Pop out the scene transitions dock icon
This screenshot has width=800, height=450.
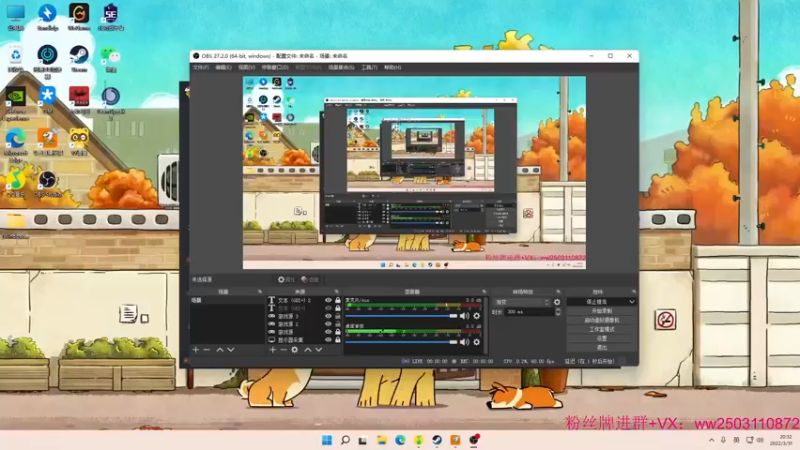click(x=558, y=292)
